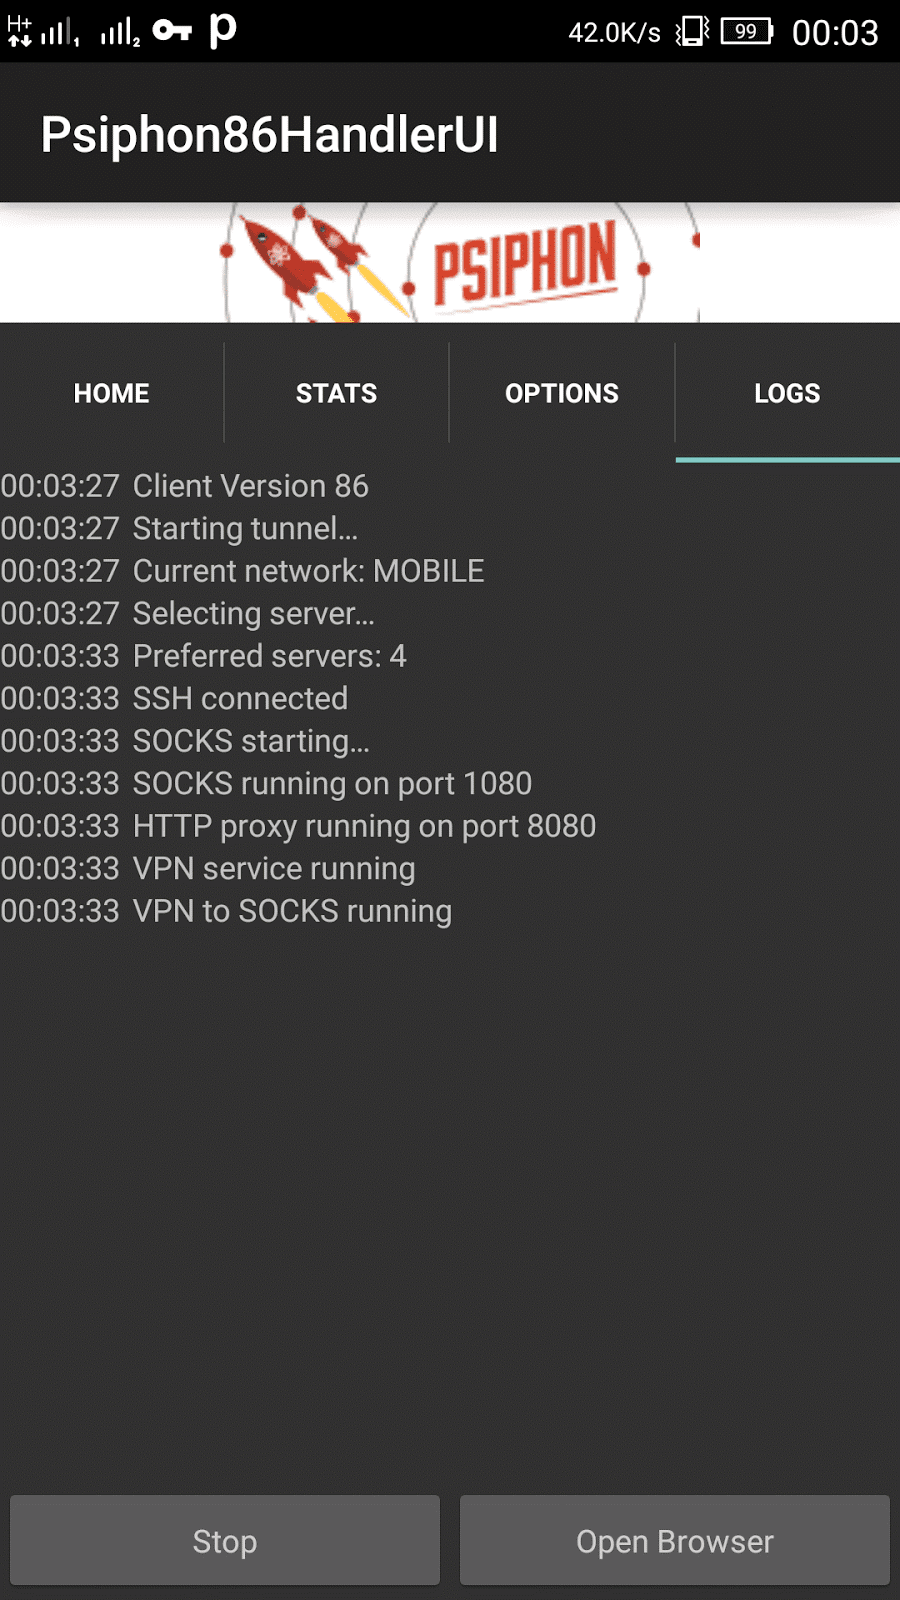Open the STATS tab

pyautogui.click(x=337, y=393)
